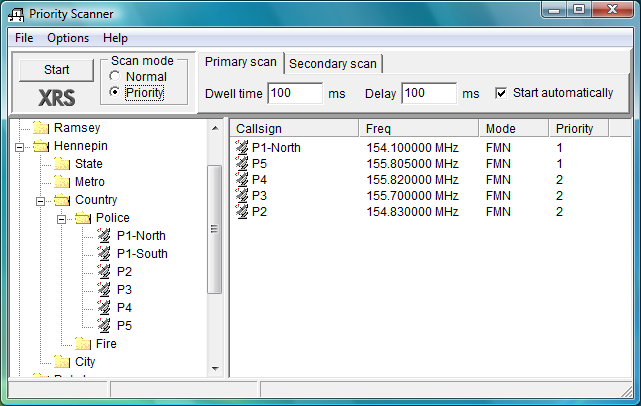The image size is (641, 406).
Task: Switch to the Primary scan tab
Action: pos(241,62)
